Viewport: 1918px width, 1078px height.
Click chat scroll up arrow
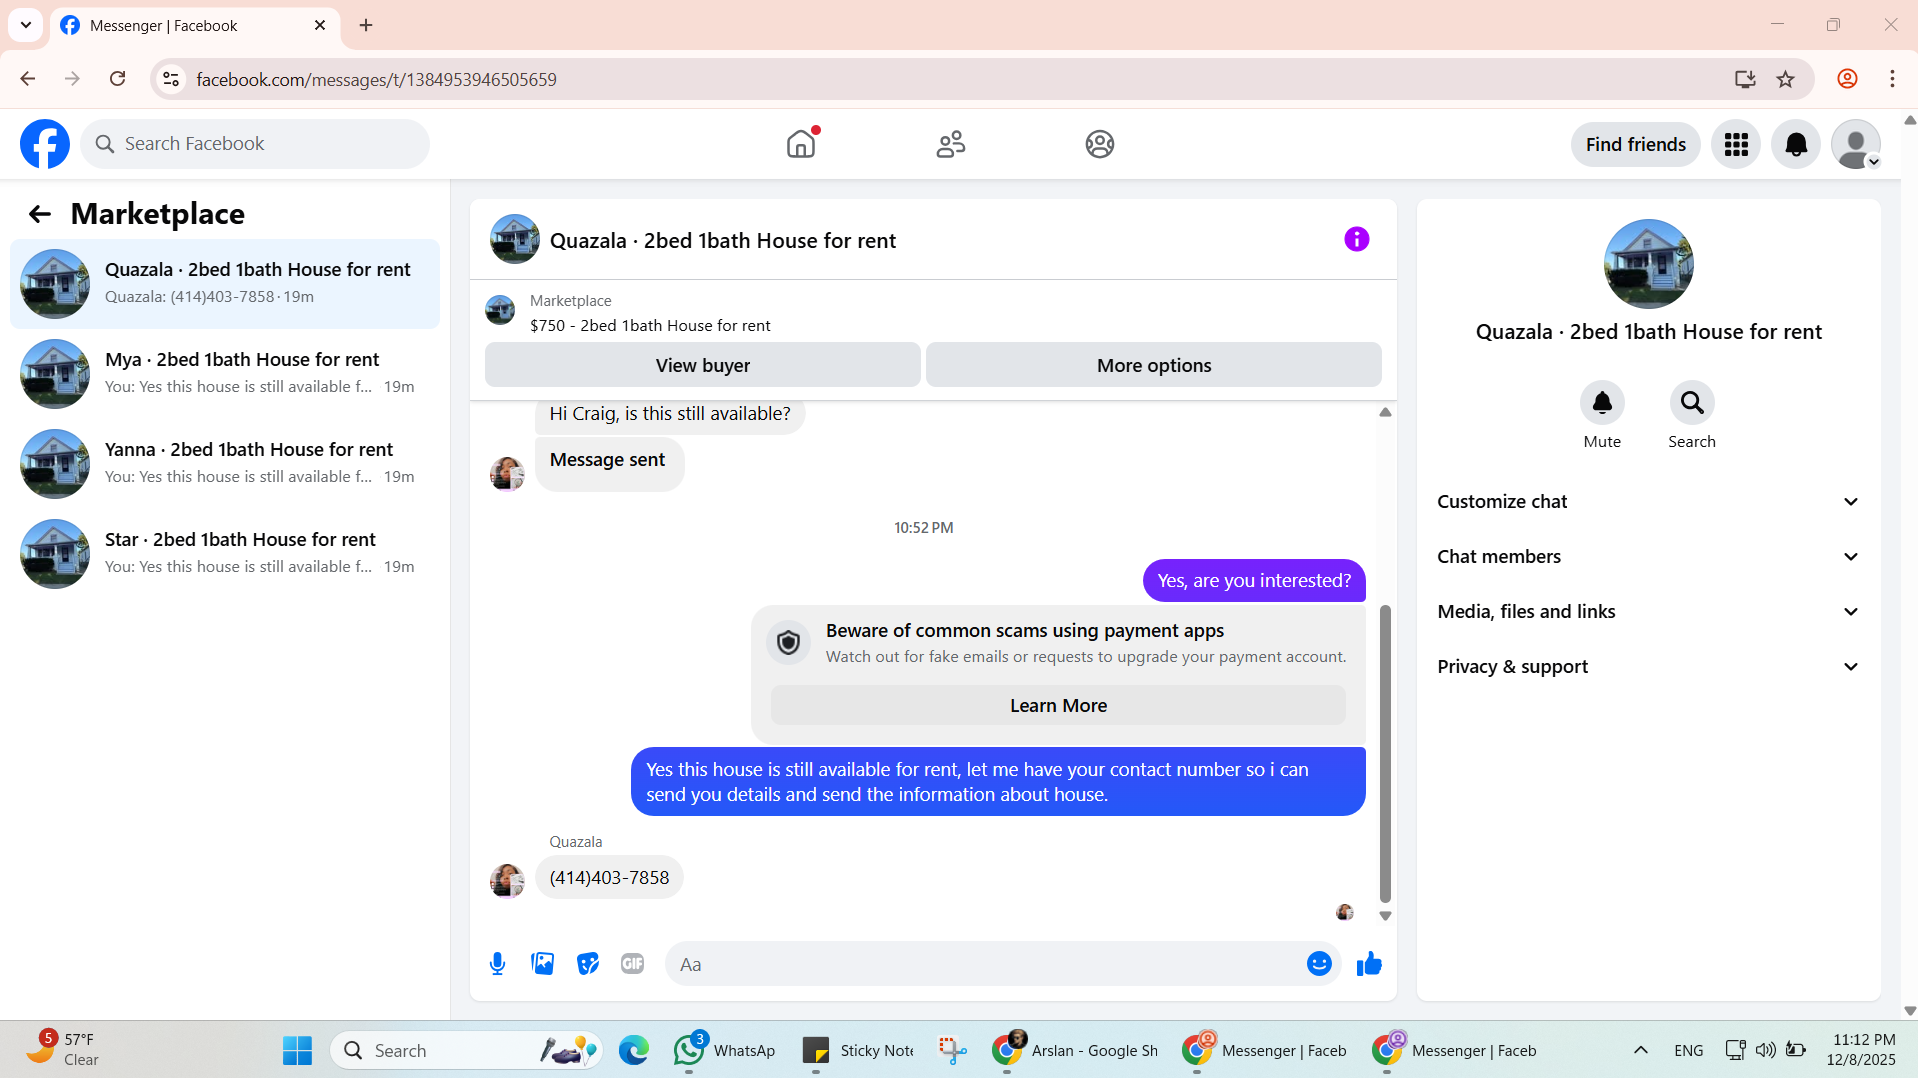click(x=1385, y=412)
